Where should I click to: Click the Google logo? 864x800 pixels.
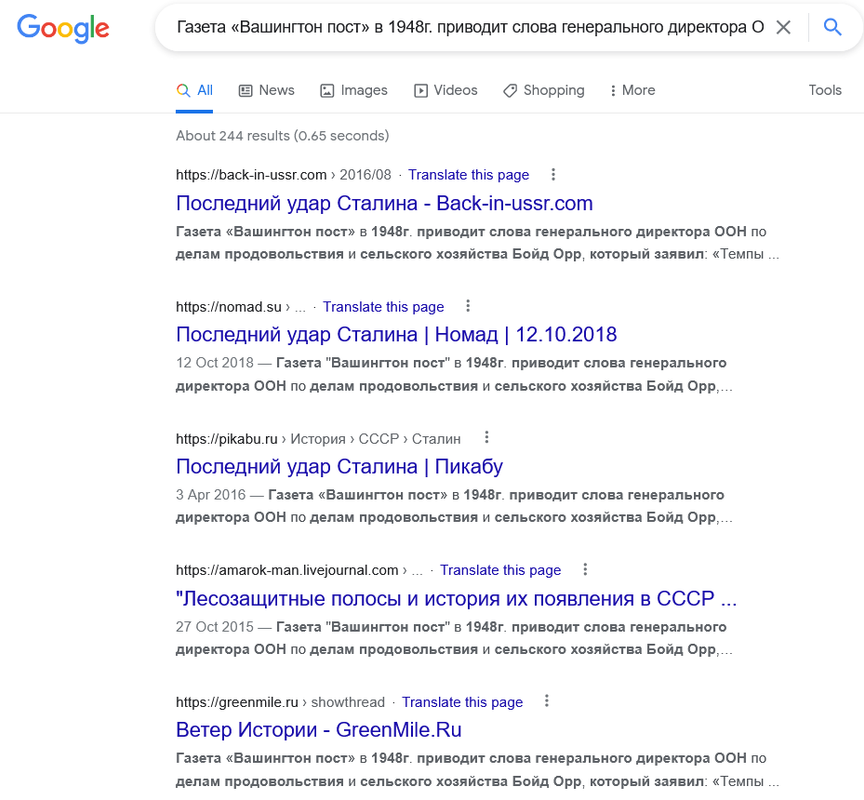63,28
